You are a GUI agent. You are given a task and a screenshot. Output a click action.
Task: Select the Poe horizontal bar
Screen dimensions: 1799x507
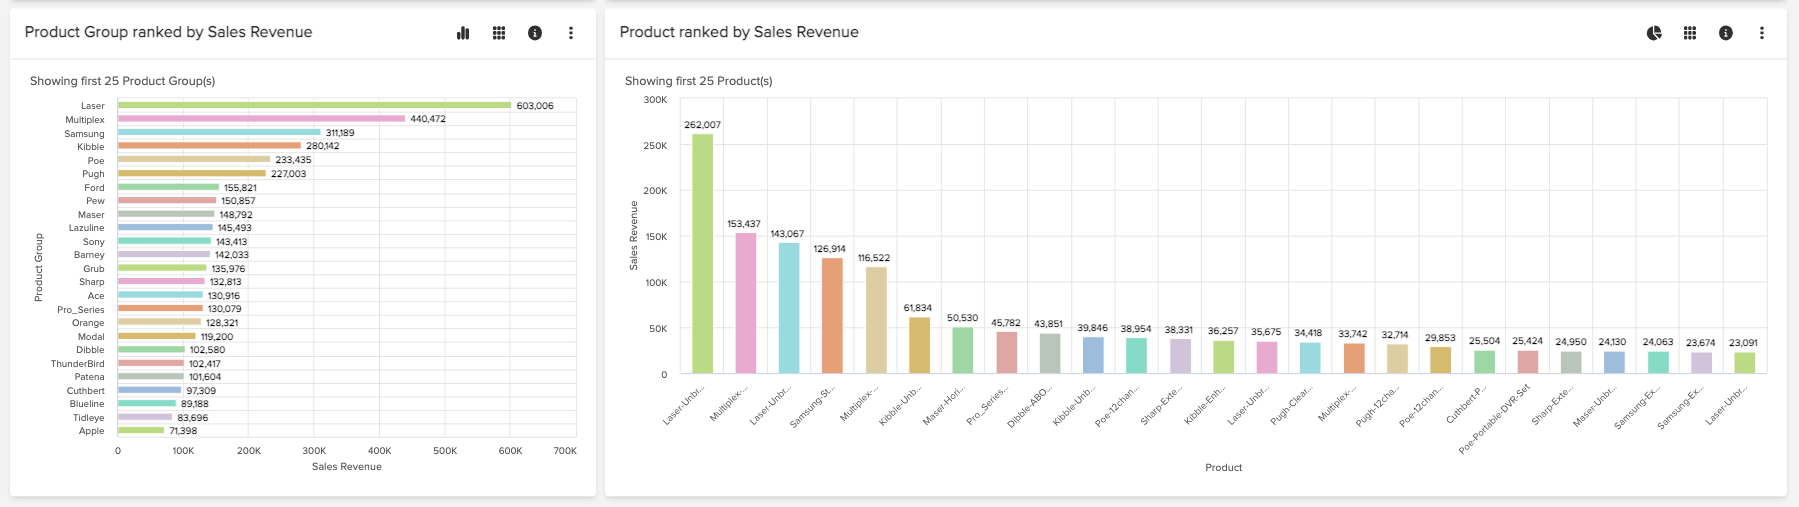tap(194, 160)
